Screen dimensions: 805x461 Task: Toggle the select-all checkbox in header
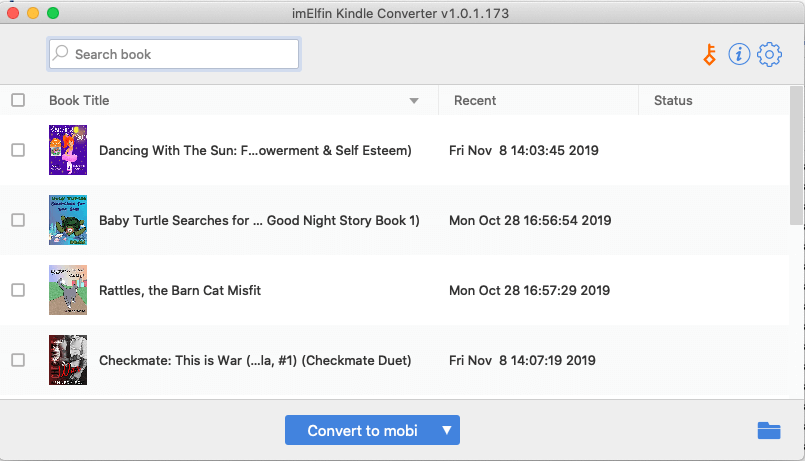click(18, 100)
